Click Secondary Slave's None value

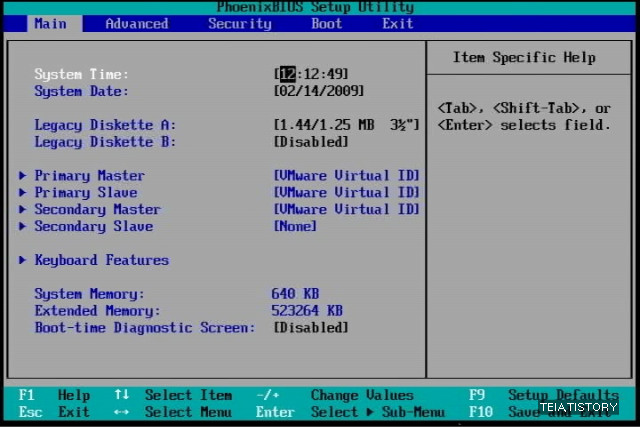pyautogui.click(x=295, y=226)
